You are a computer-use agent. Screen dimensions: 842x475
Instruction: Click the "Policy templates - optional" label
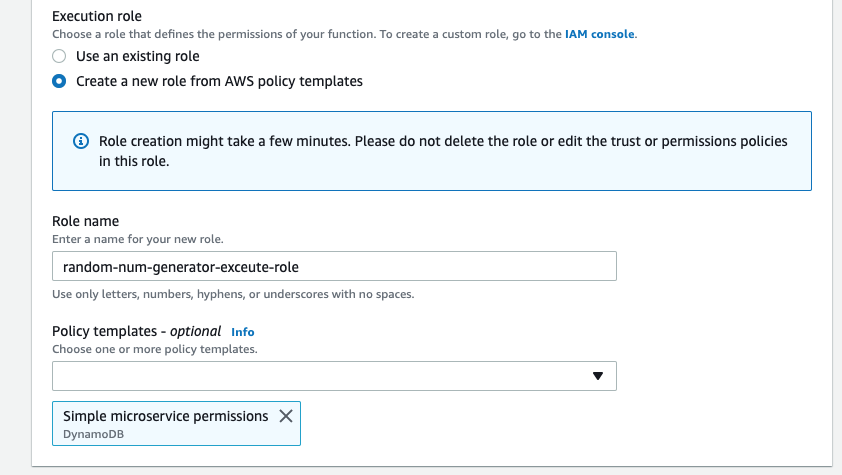click(x=137, y=331)
